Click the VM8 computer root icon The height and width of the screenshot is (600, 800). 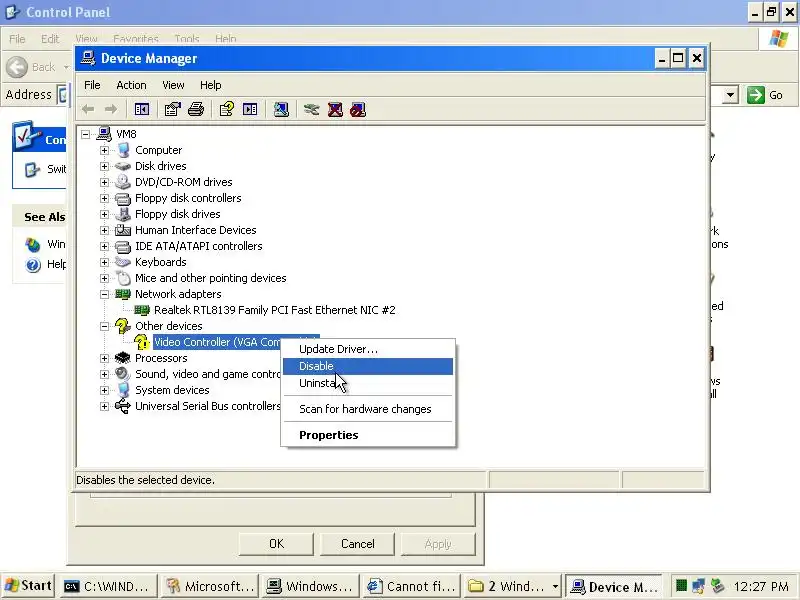pyautogui.click(x=104, y=134)
